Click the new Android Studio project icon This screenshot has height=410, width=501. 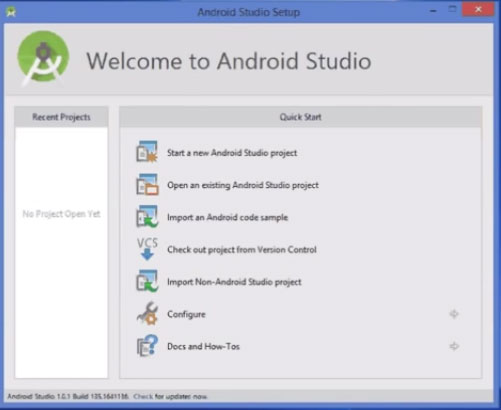click(147, 152)
